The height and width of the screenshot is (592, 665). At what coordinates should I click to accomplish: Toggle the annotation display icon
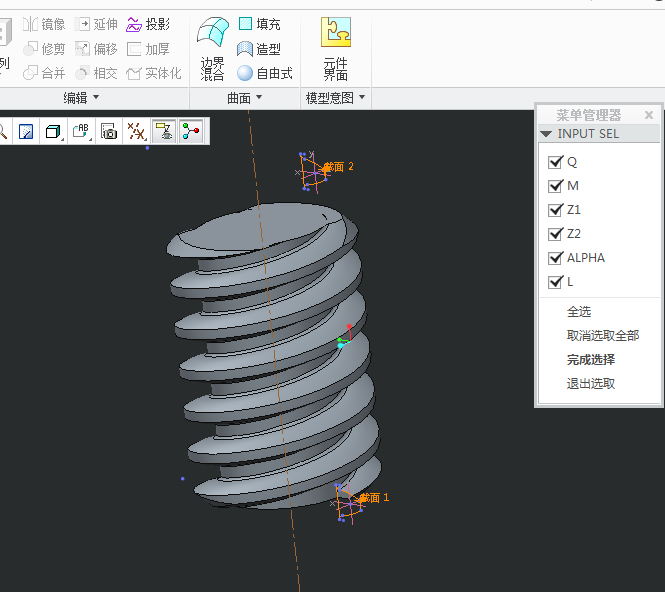[164, 131]
